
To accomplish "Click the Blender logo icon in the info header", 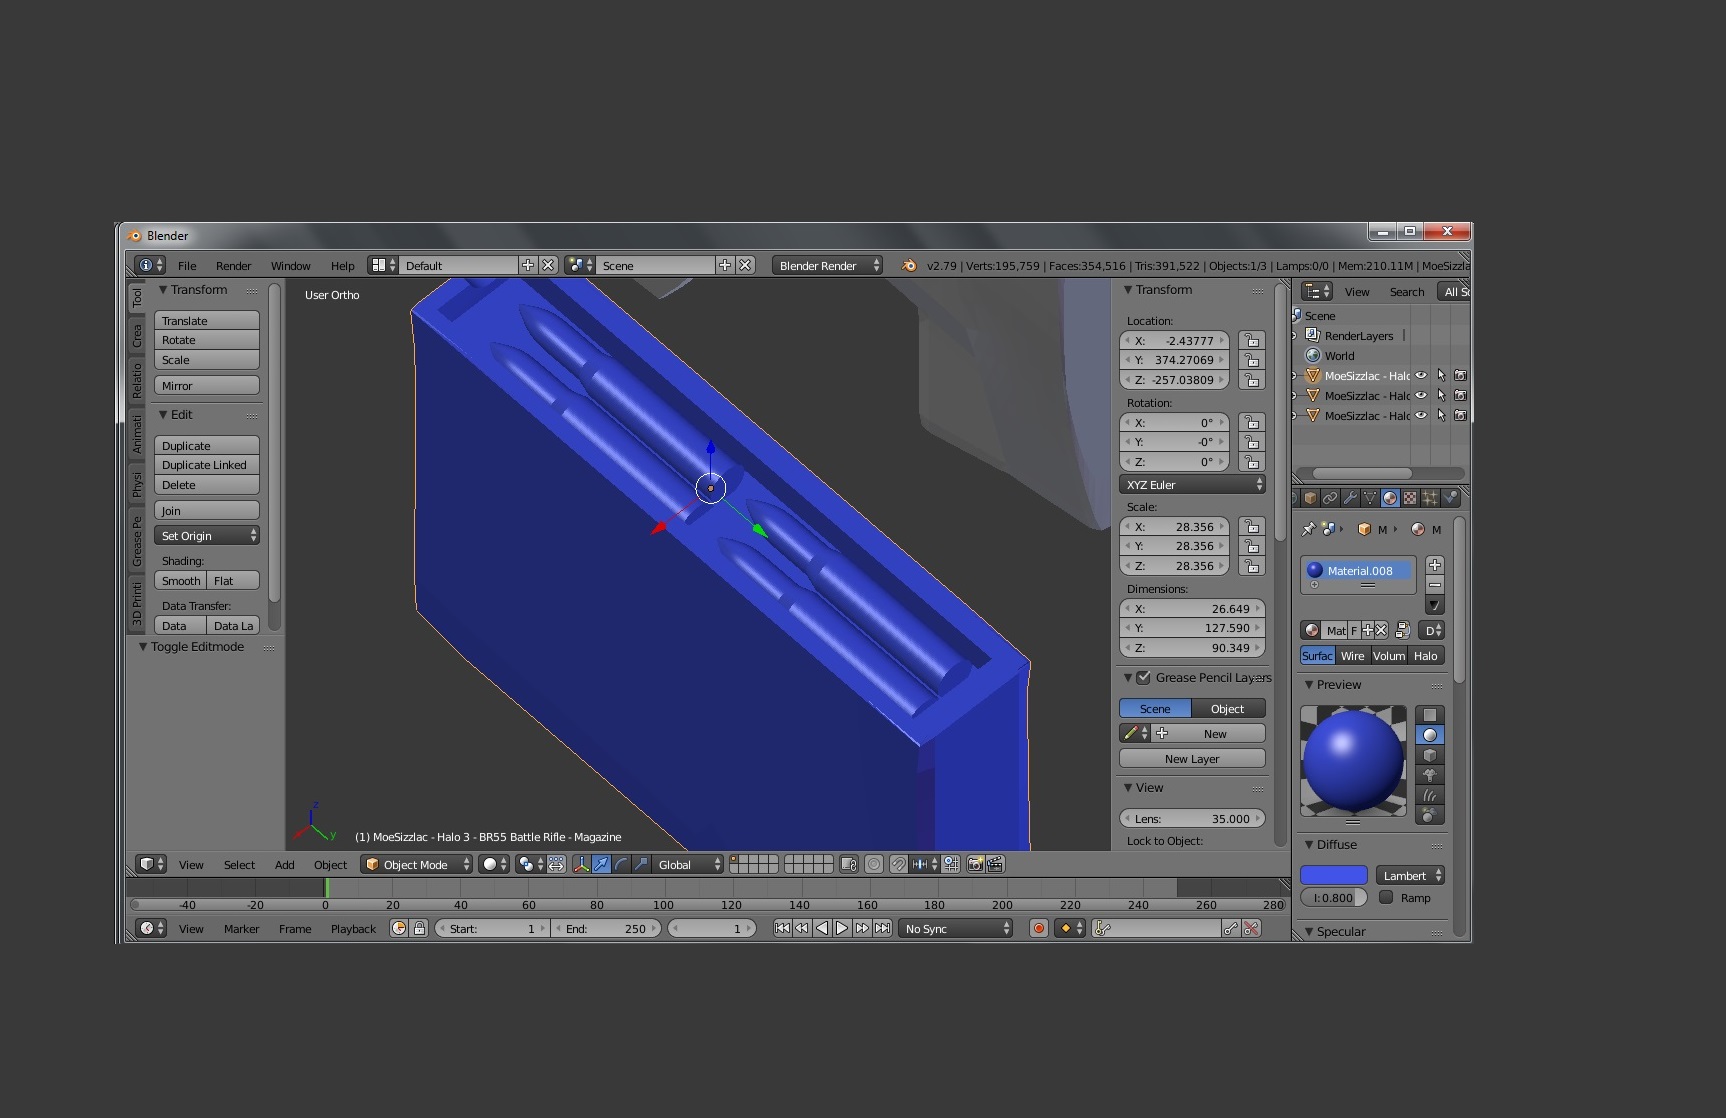I will tap(909, 265).
